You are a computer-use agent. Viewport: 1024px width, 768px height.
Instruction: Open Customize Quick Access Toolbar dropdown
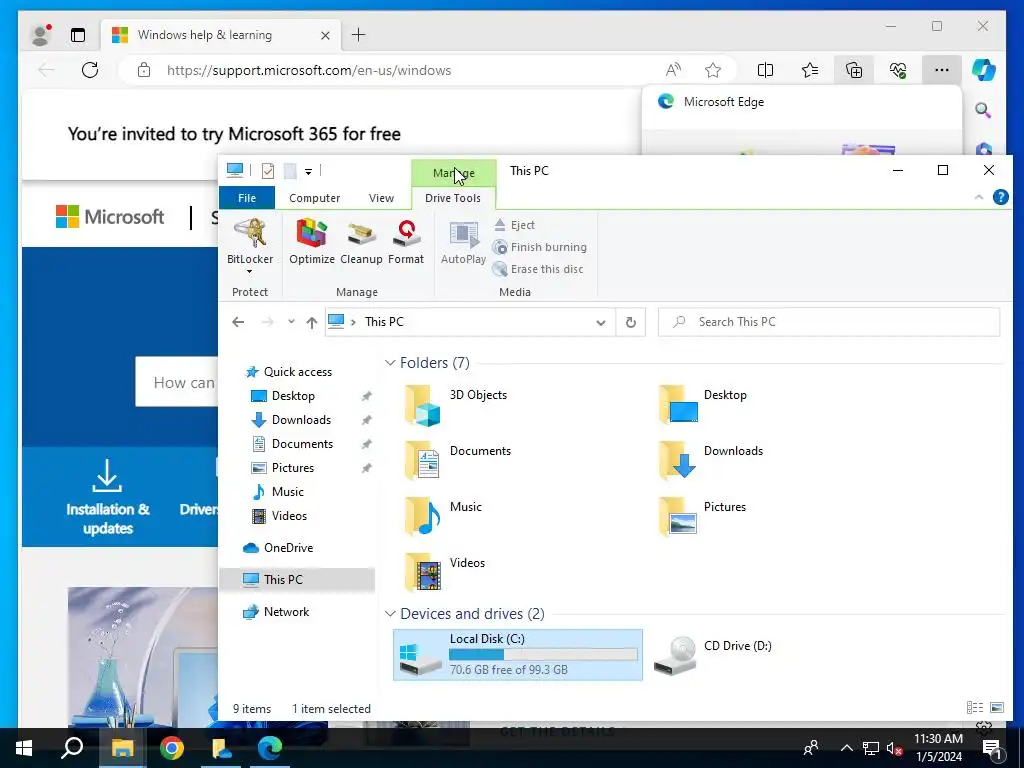pyautogui.click(x=308, y=172)
